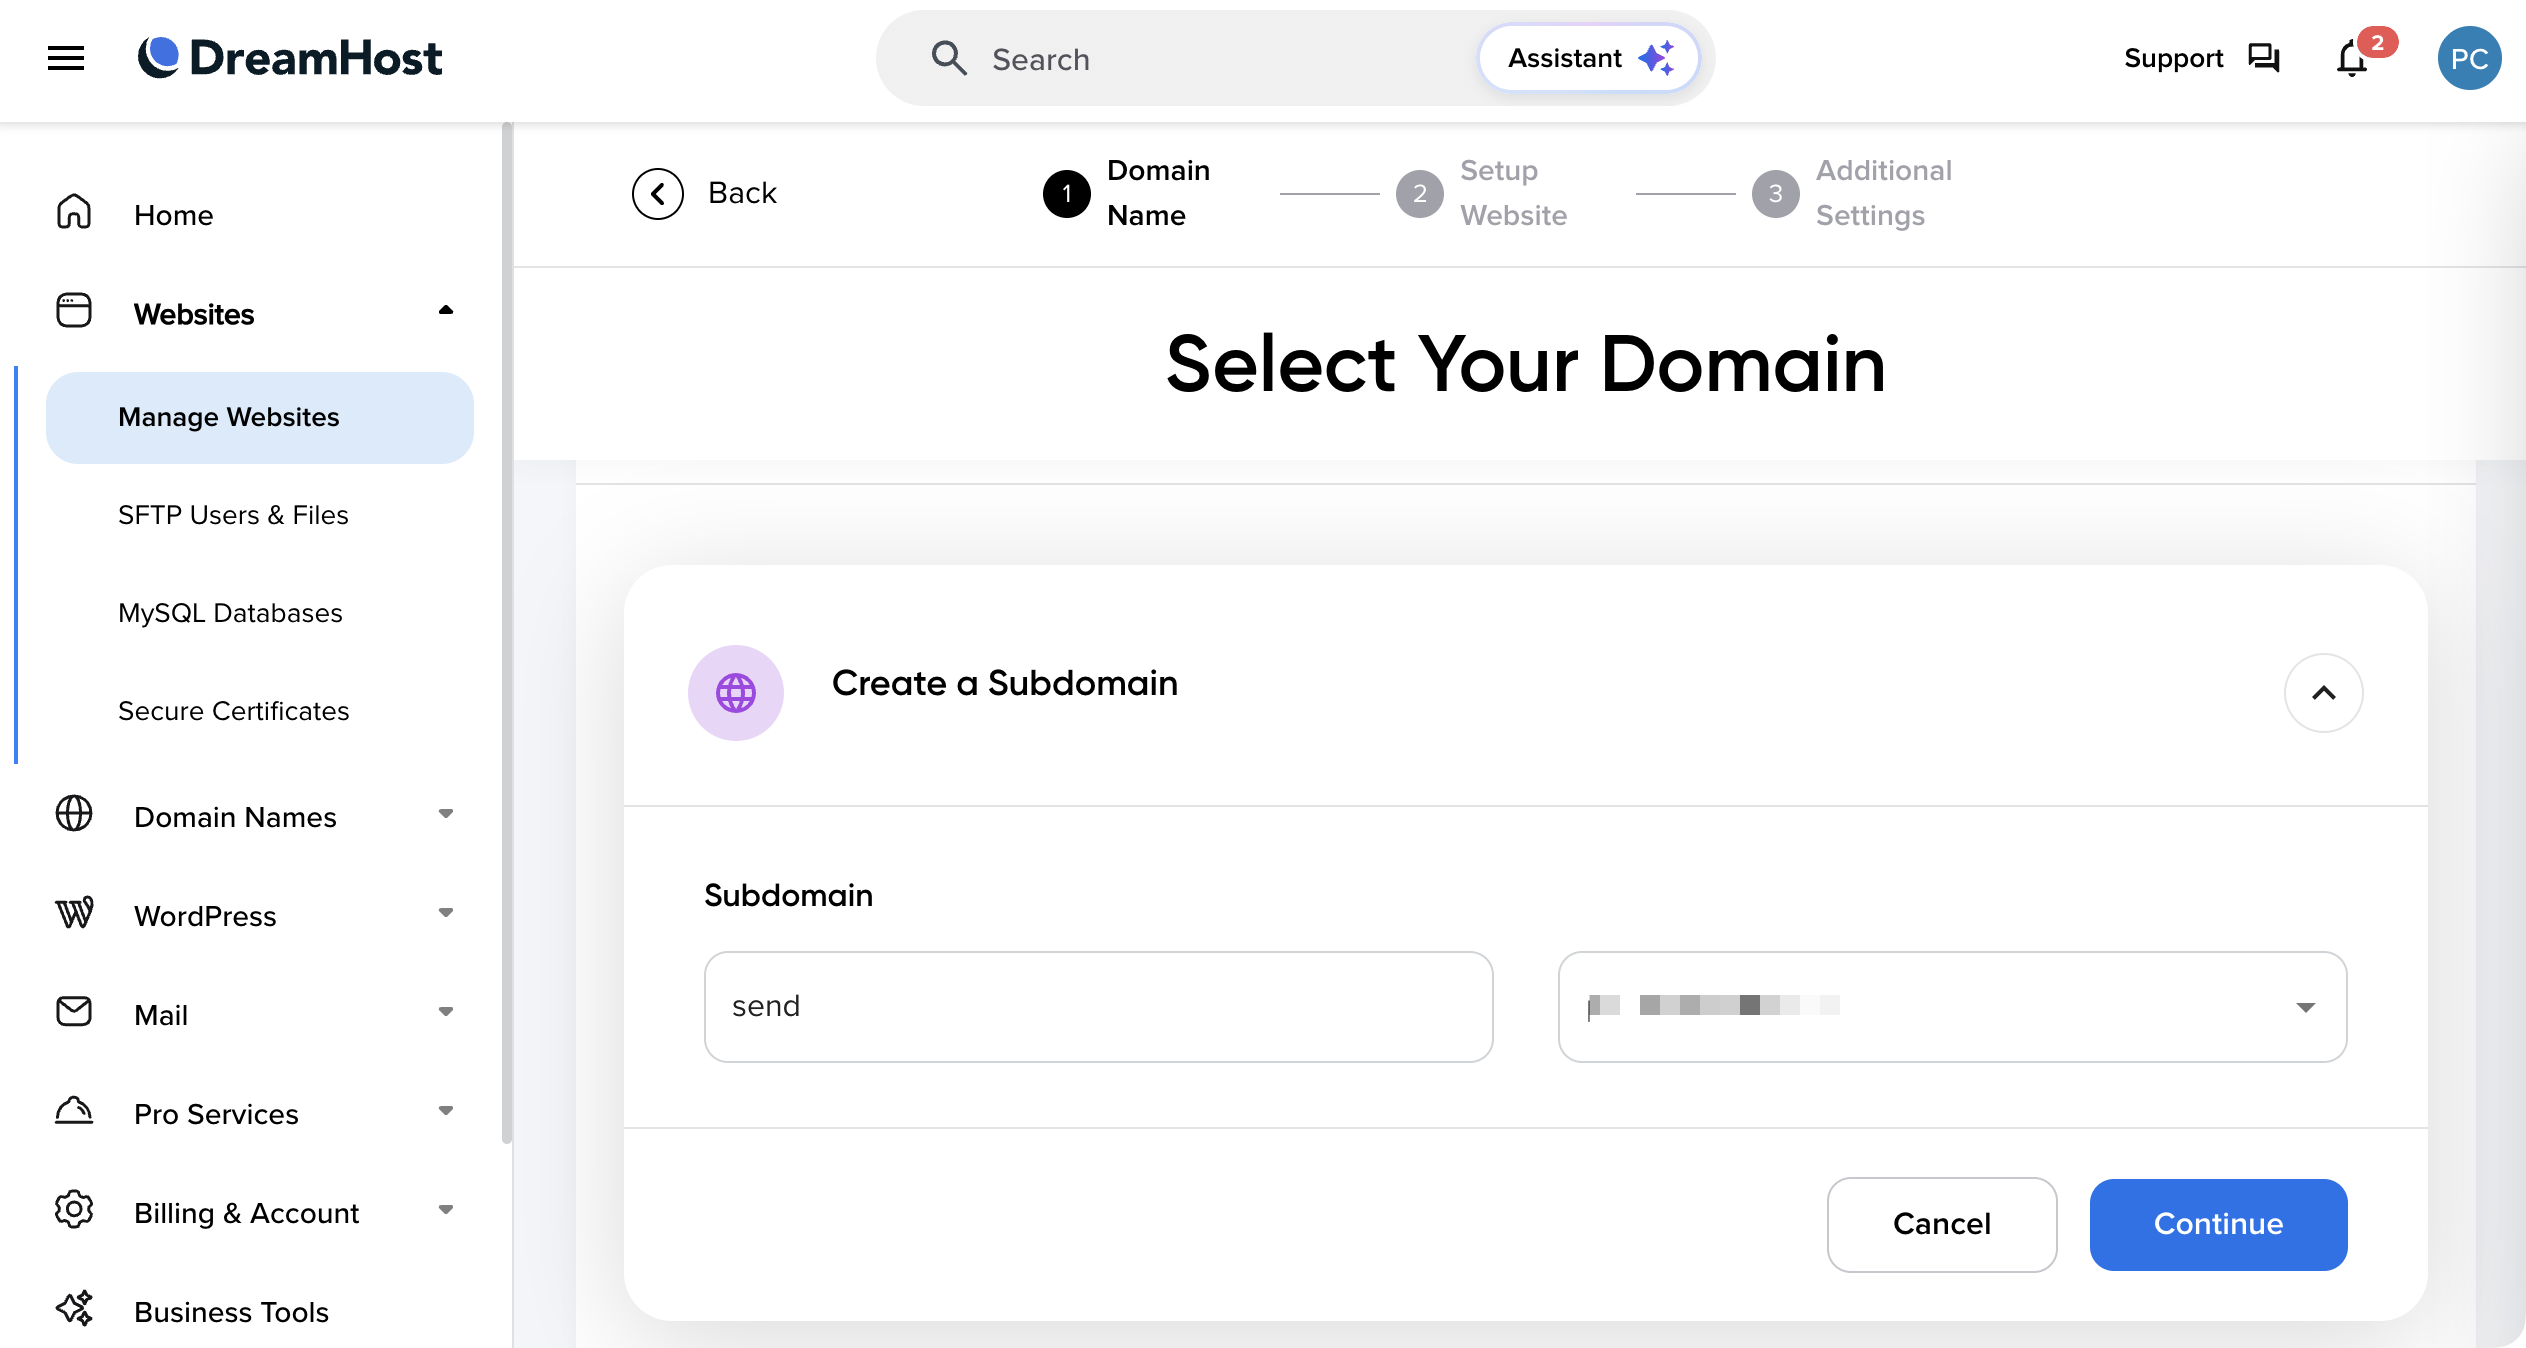The image size is (2526, 1348).
Task: Click the PC profile avatar
Action: [x=2470, y=58]
